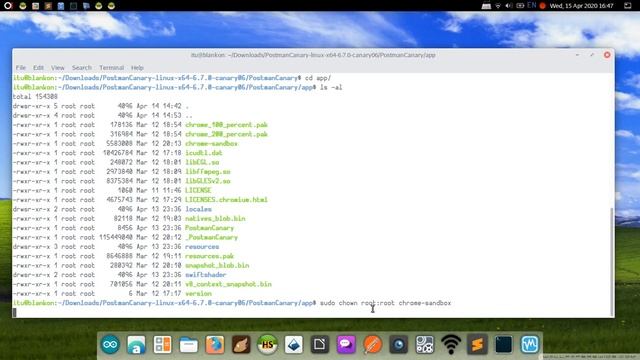The width and height of the screenshot is (640, 360).
Task: Click libEGL.so in the listing
Action: (x=202, y=162)
